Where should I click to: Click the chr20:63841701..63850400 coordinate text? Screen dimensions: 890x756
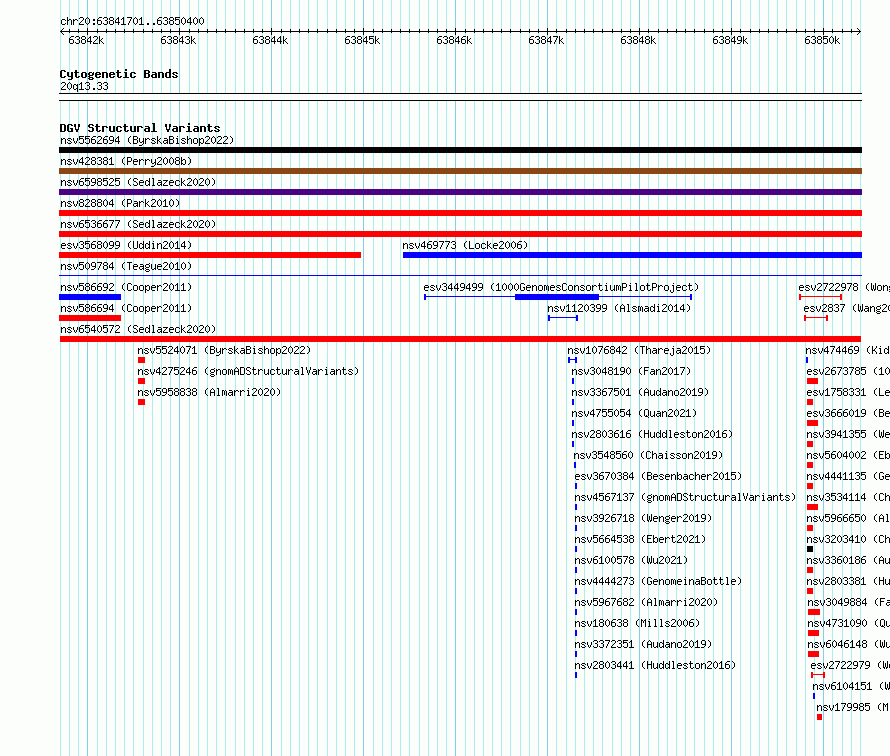pos(132,22)
